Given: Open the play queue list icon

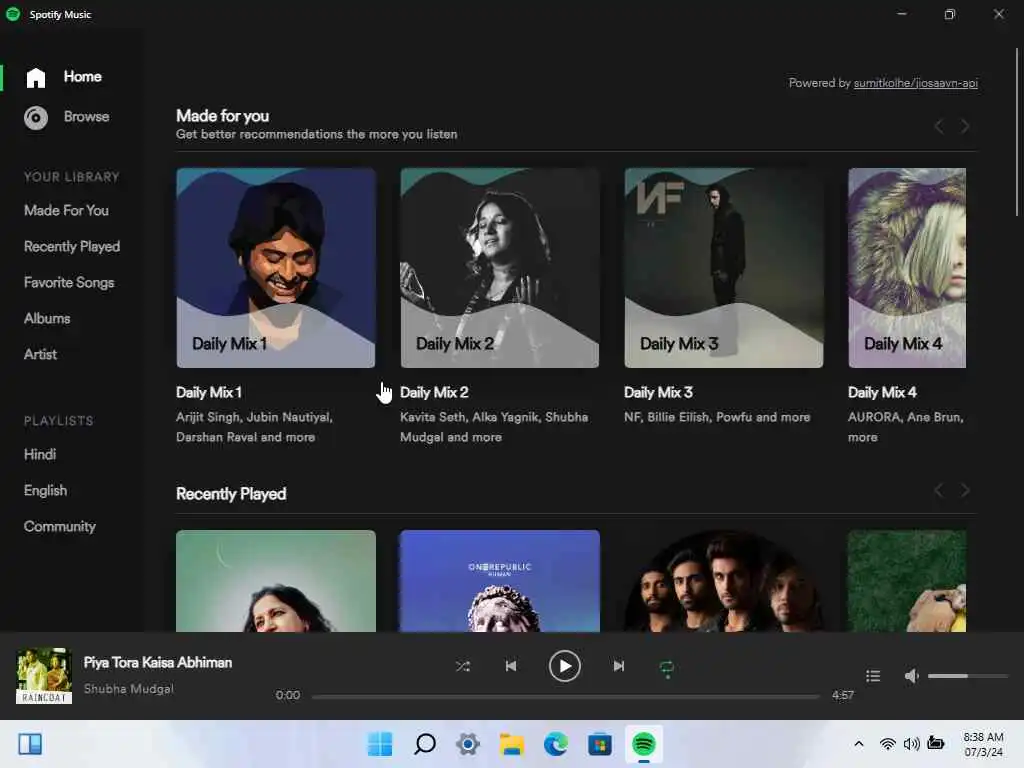Looking at the screenshot, I should tap(873, 676).
